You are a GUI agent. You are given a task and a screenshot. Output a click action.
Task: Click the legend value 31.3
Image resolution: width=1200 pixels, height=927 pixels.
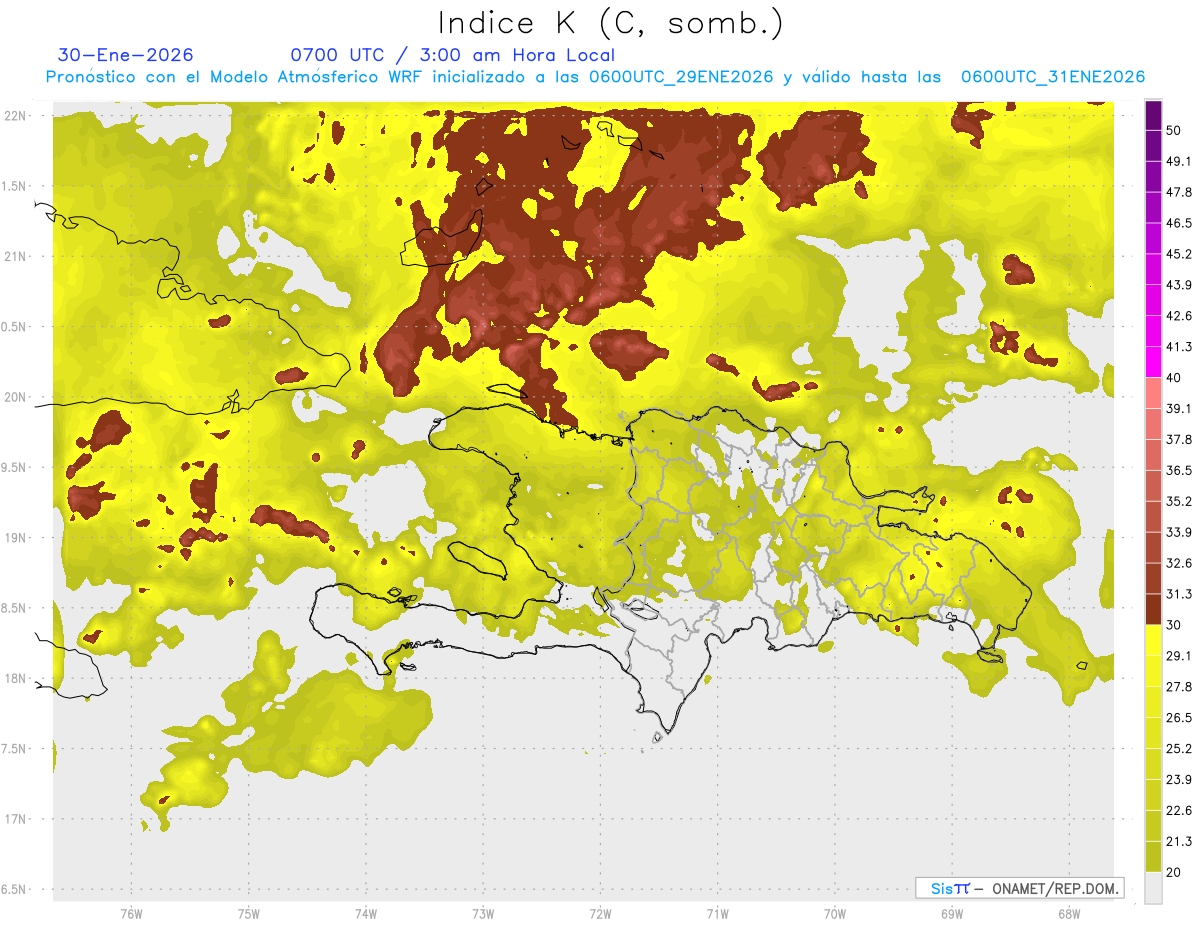pyautogui.click(x=1178, y=595)
